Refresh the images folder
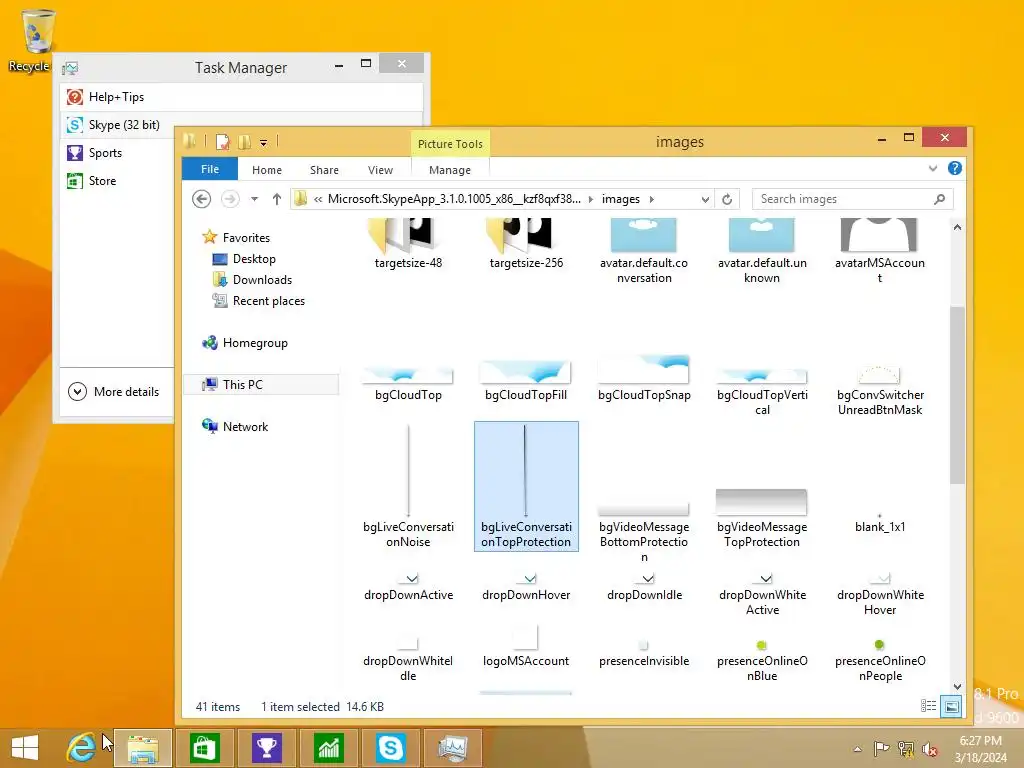Image resolution: width=1024 pixels, height=768 pixels. [x=727, y=199]
